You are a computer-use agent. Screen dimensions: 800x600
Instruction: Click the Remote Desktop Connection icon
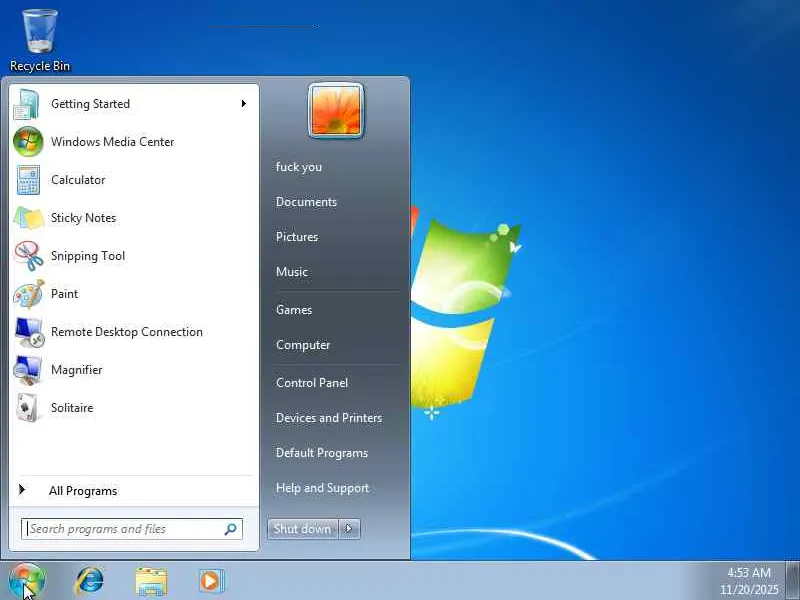(29, 332)
